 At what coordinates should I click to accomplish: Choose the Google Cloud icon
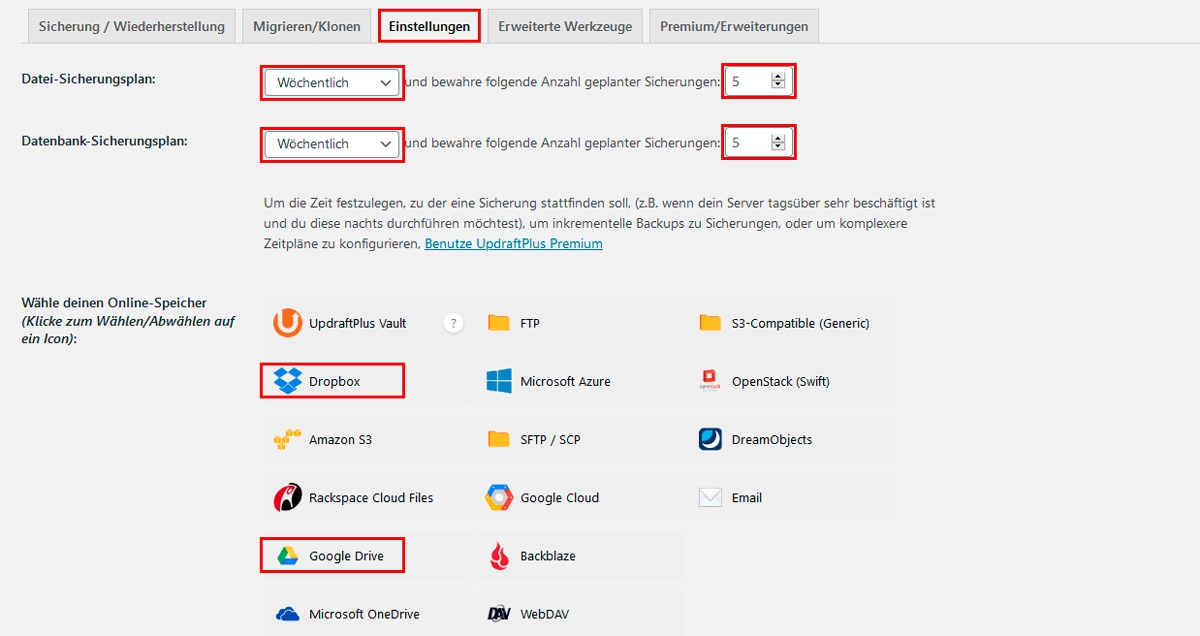[x=499, y=497]
